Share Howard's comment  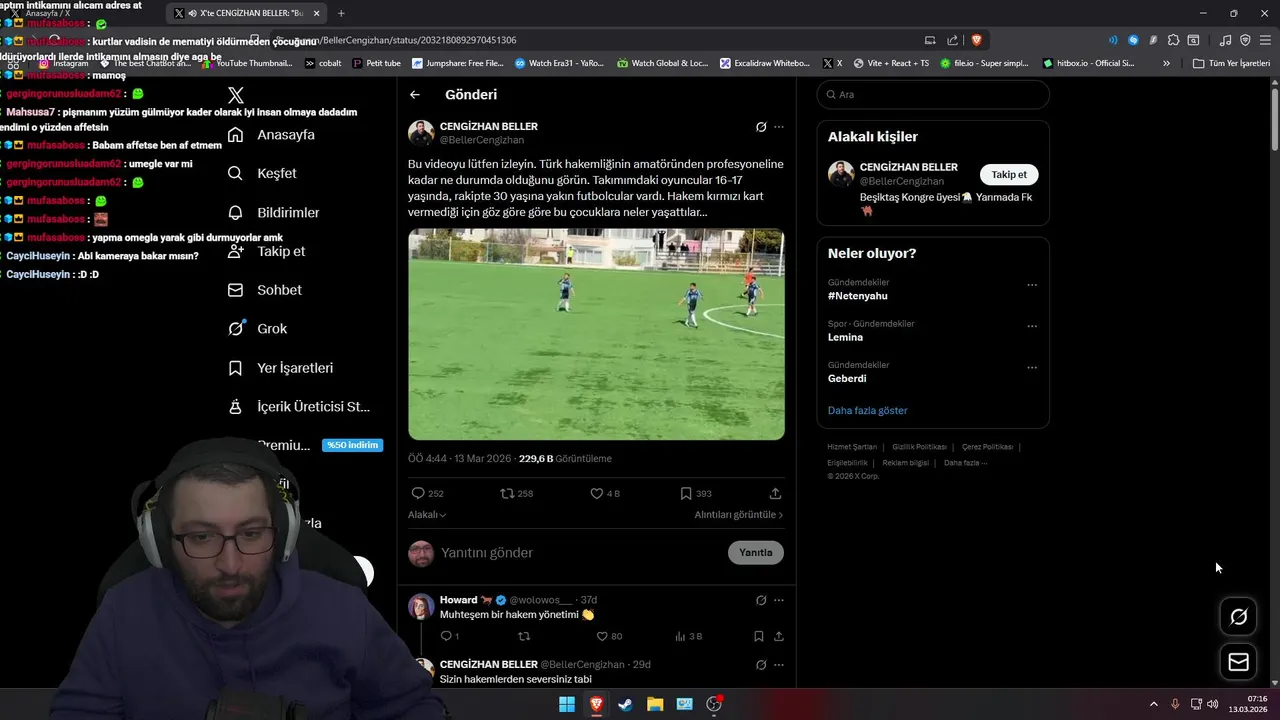tap(778, 636)
